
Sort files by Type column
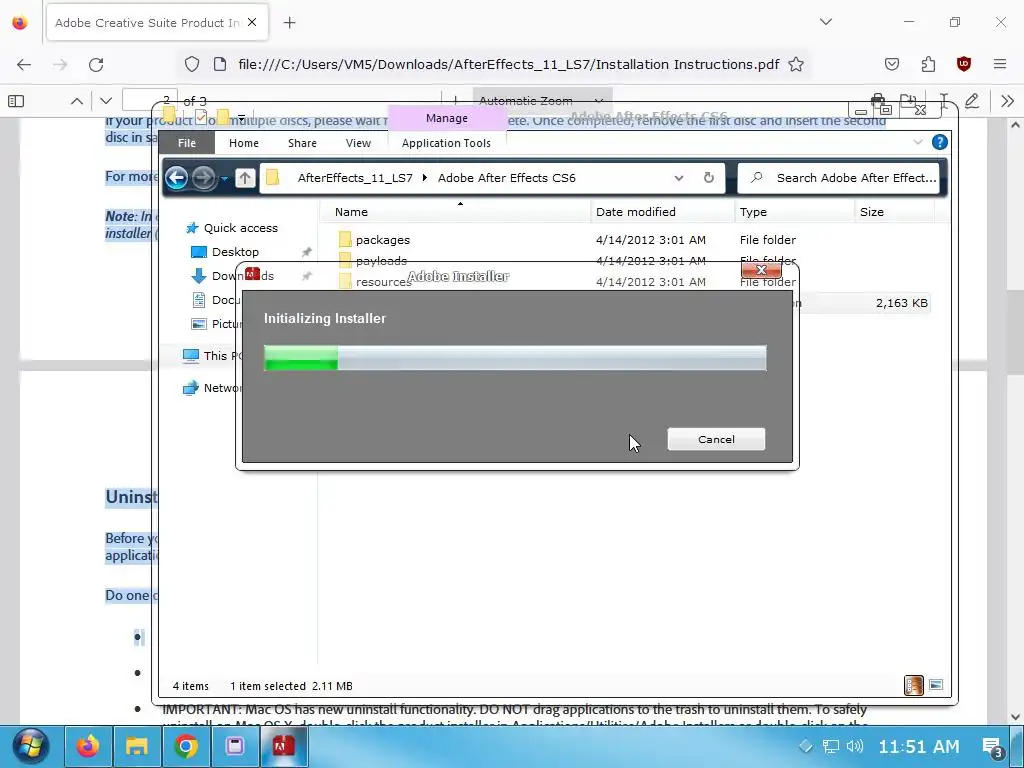pos(794,212)
